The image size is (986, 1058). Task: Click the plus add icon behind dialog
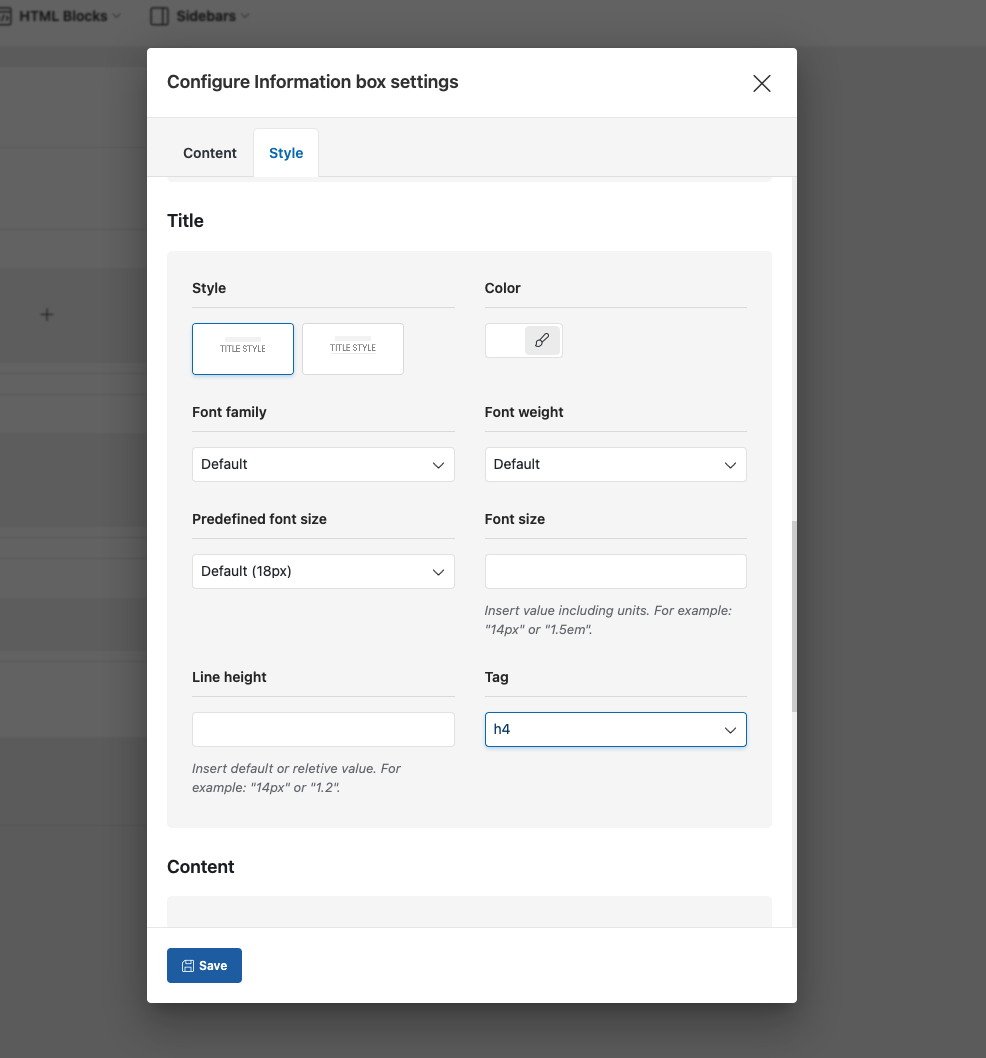47,314
